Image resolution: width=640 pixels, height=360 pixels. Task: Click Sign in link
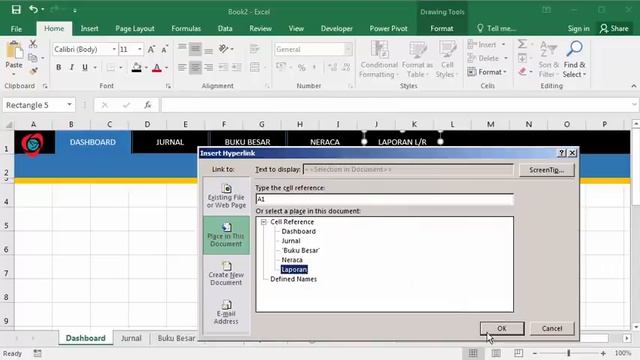[x=578, y=29]
